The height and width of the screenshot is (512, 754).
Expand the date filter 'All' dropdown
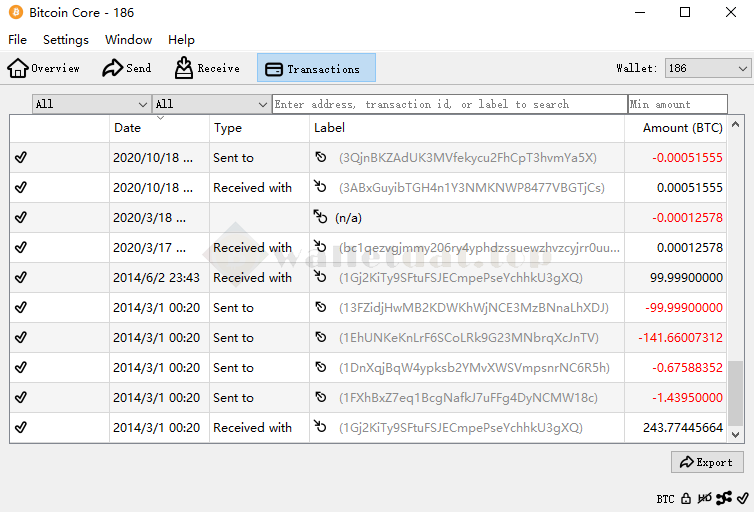tap(91, 104)
